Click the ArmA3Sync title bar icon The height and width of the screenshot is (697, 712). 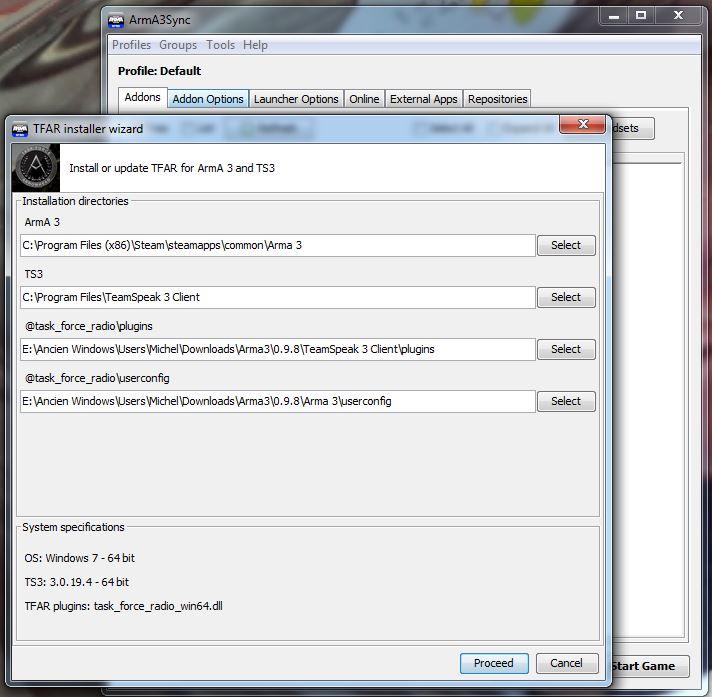pyautogui.click(x=116, y=19)
